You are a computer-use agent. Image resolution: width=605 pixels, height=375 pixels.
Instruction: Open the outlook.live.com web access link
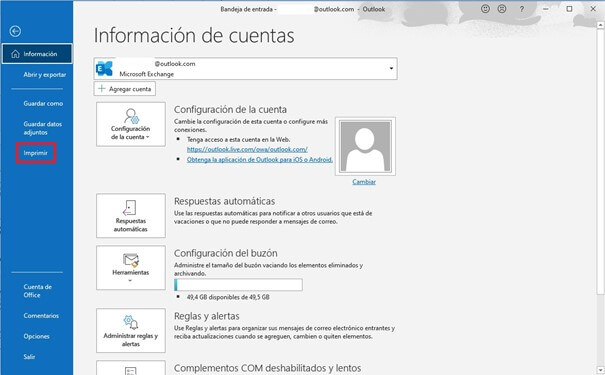click(247, 149)
